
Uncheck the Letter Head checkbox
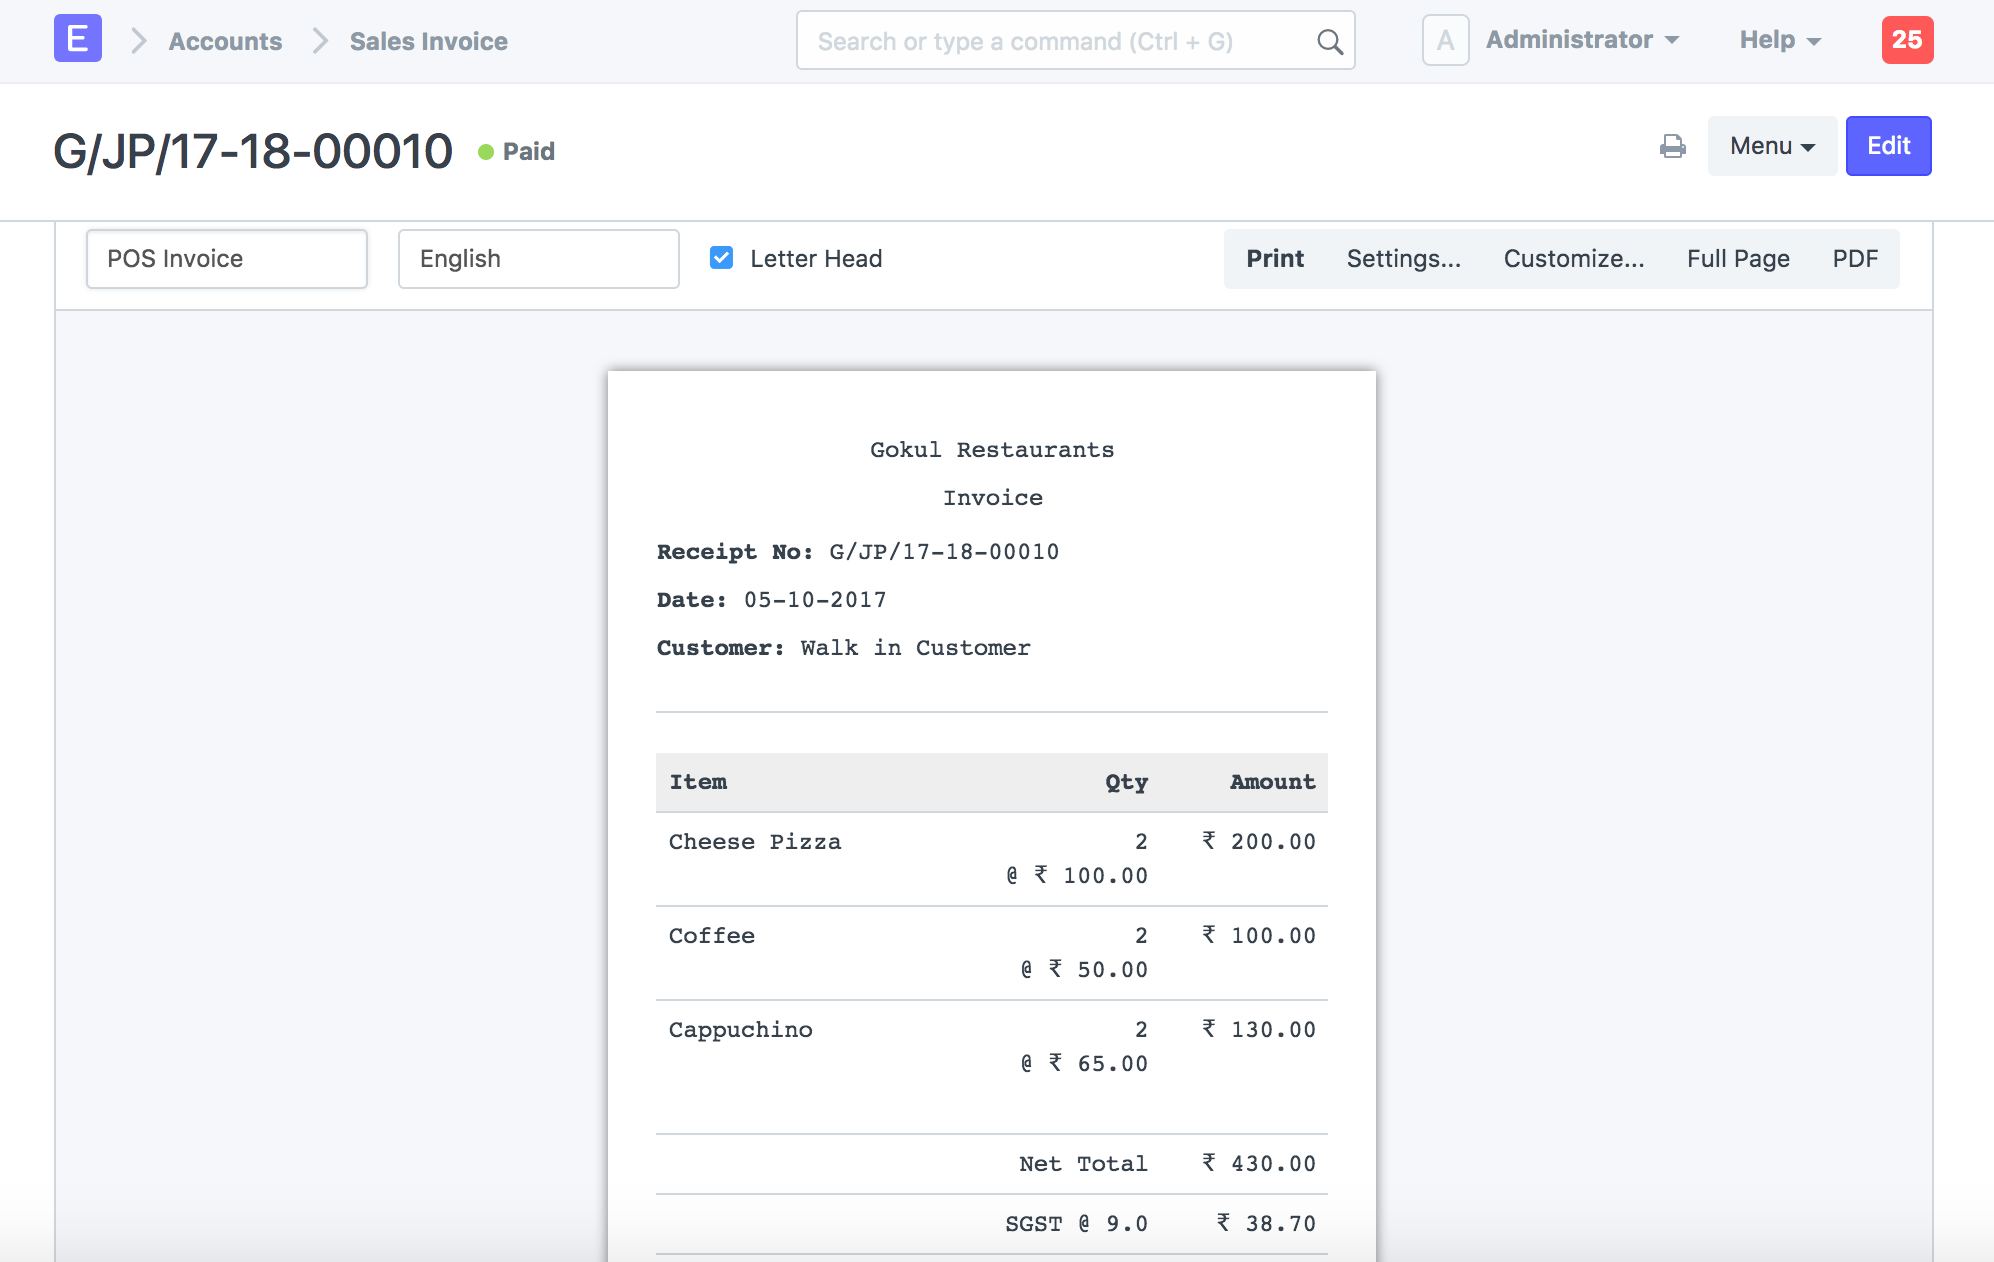721,258
